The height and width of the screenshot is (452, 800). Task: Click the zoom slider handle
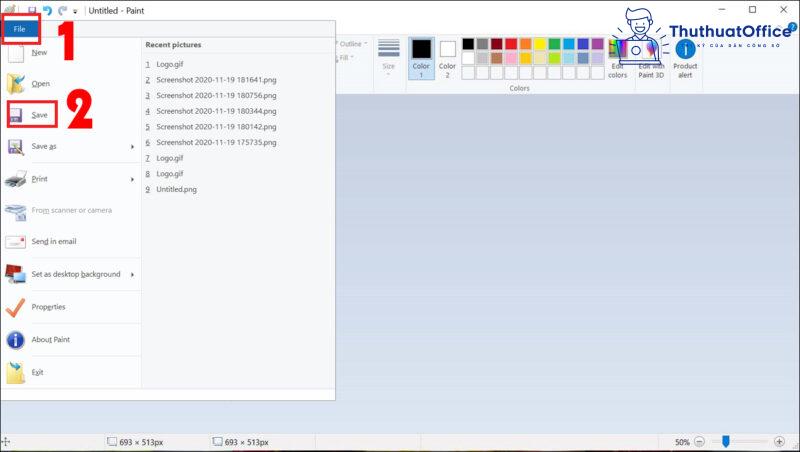[726, 441]
